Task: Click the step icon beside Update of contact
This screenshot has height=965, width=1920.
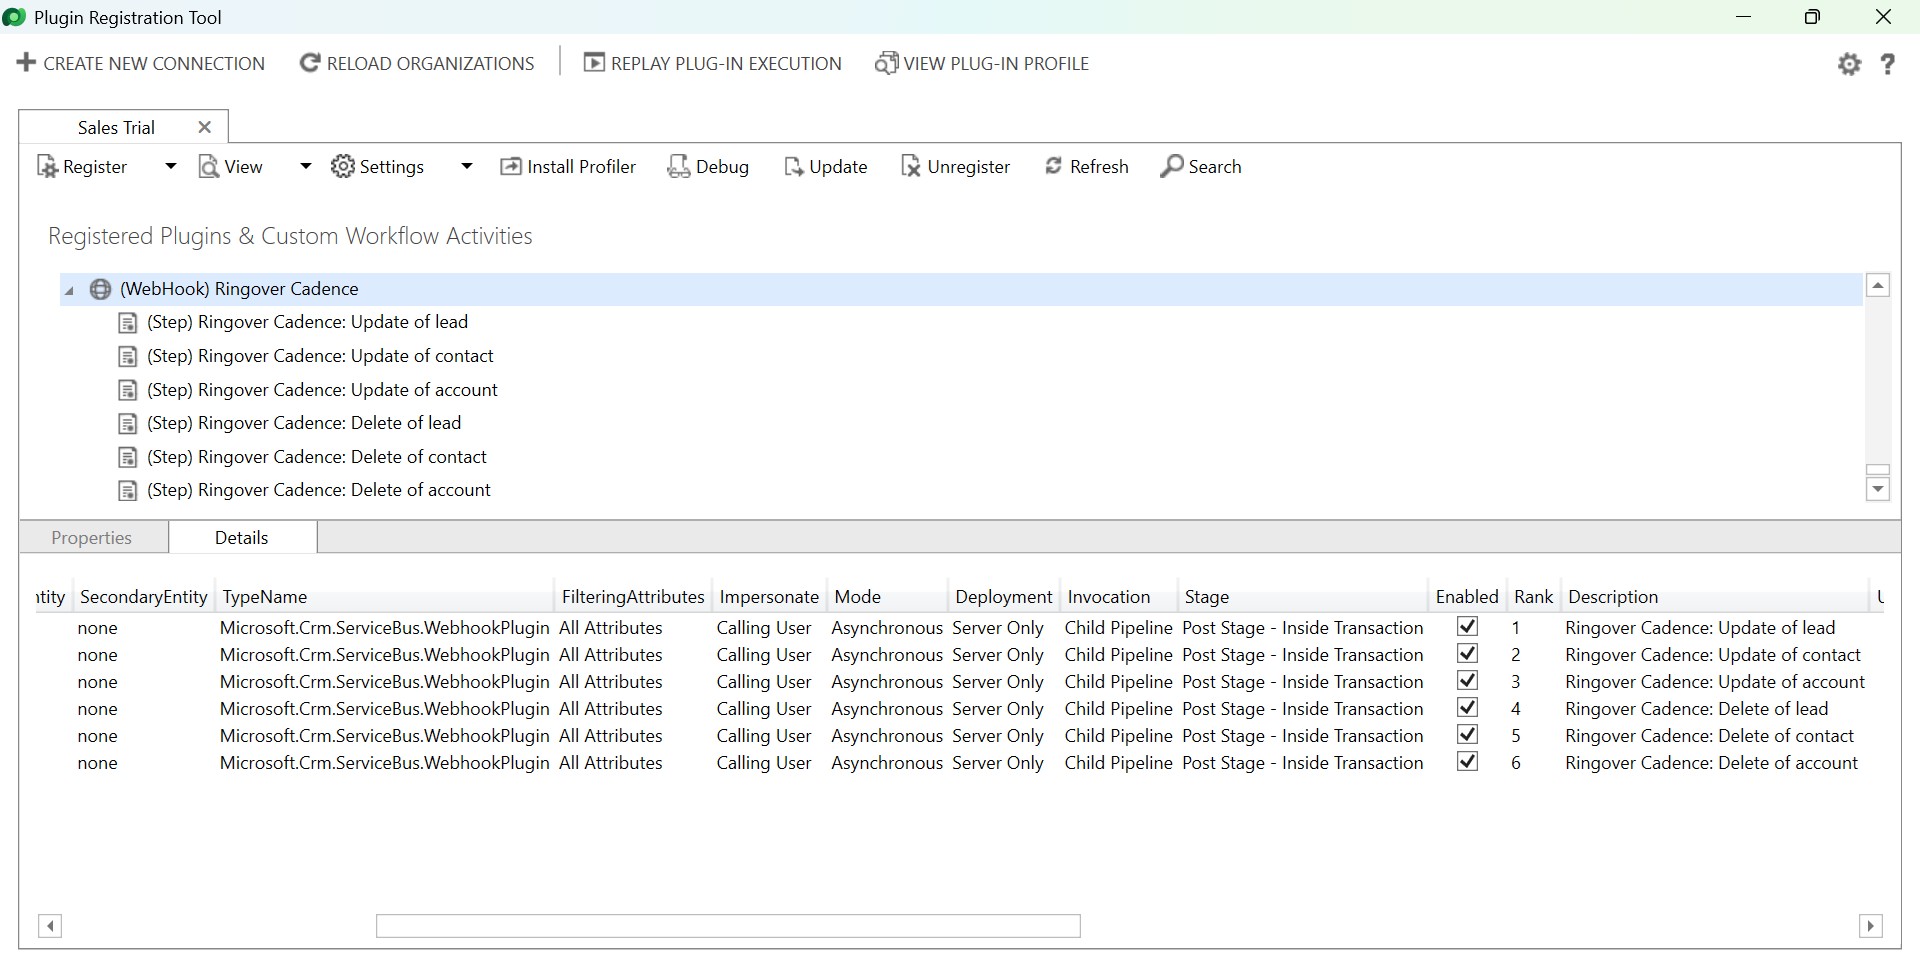Action: 128,356
